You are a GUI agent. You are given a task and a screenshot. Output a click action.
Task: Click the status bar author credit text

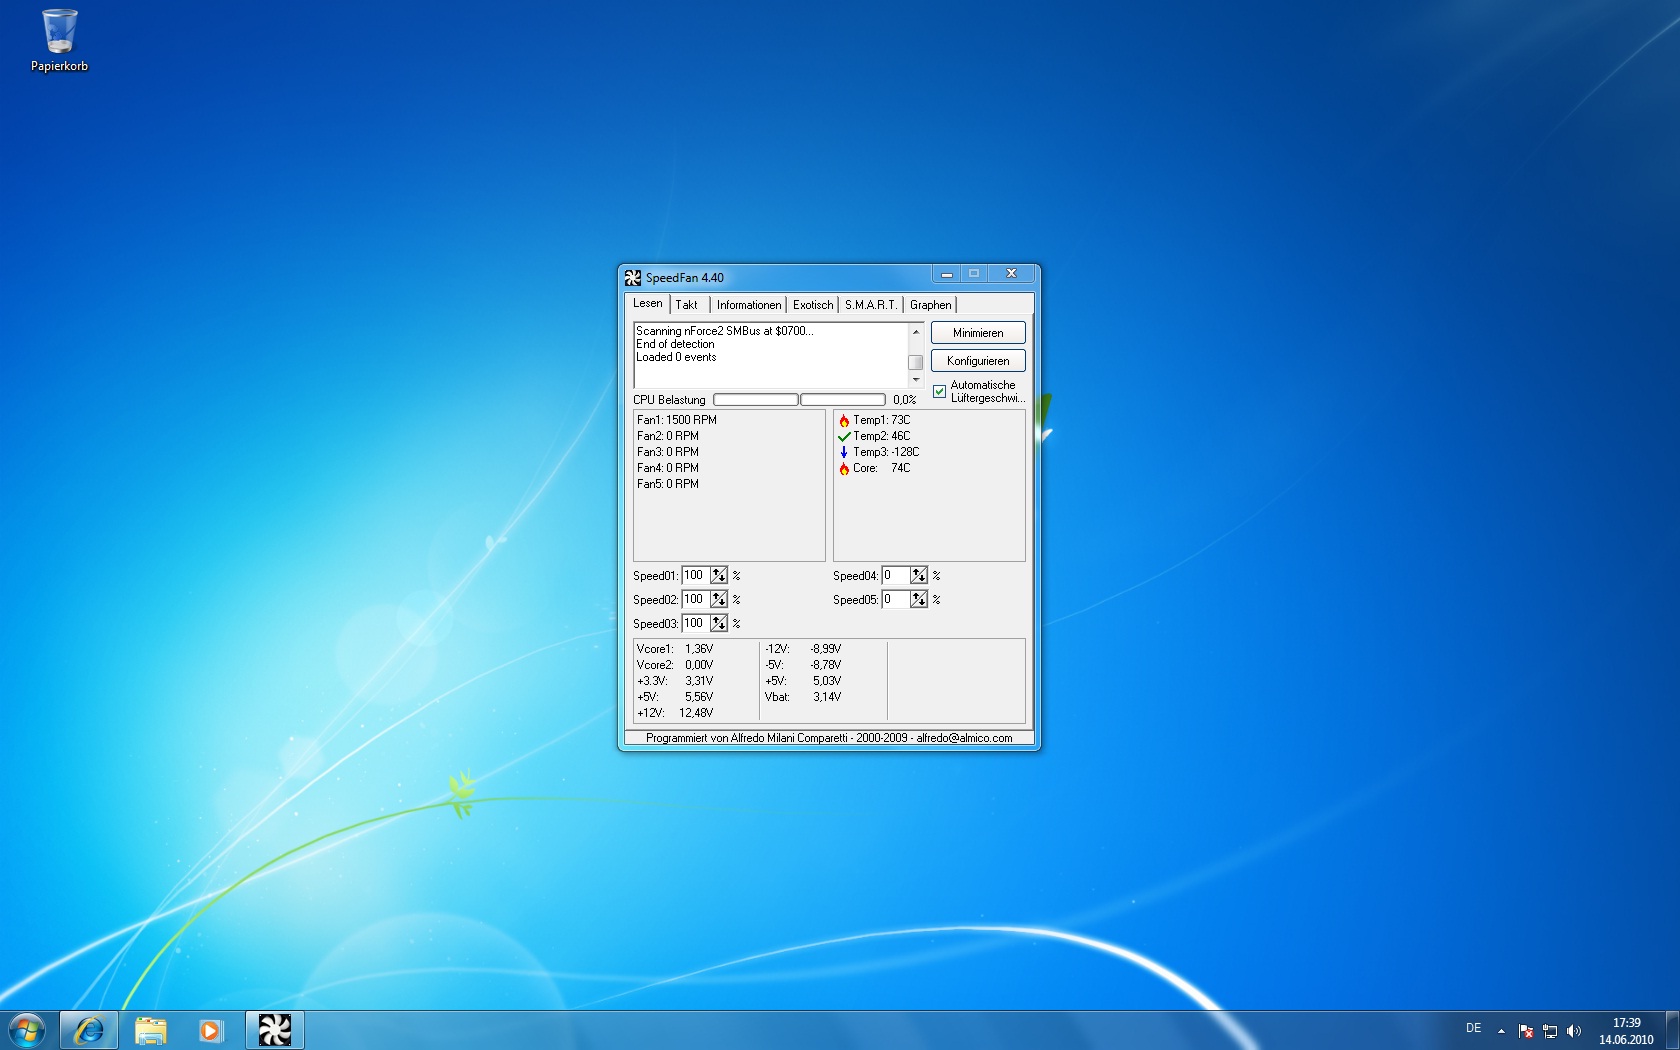tap(829, 738)
